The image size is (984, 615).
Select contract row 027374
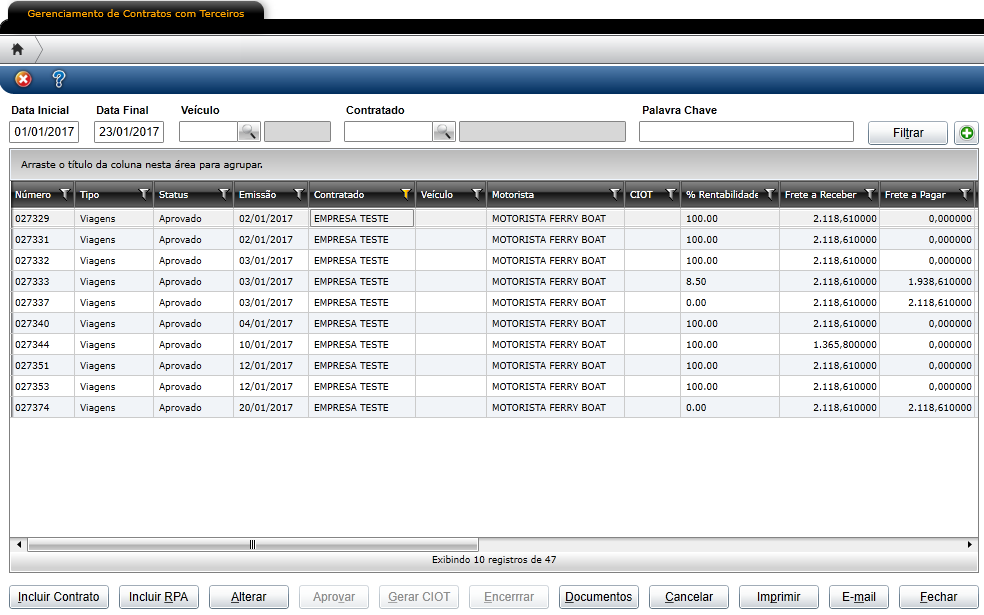493,408
